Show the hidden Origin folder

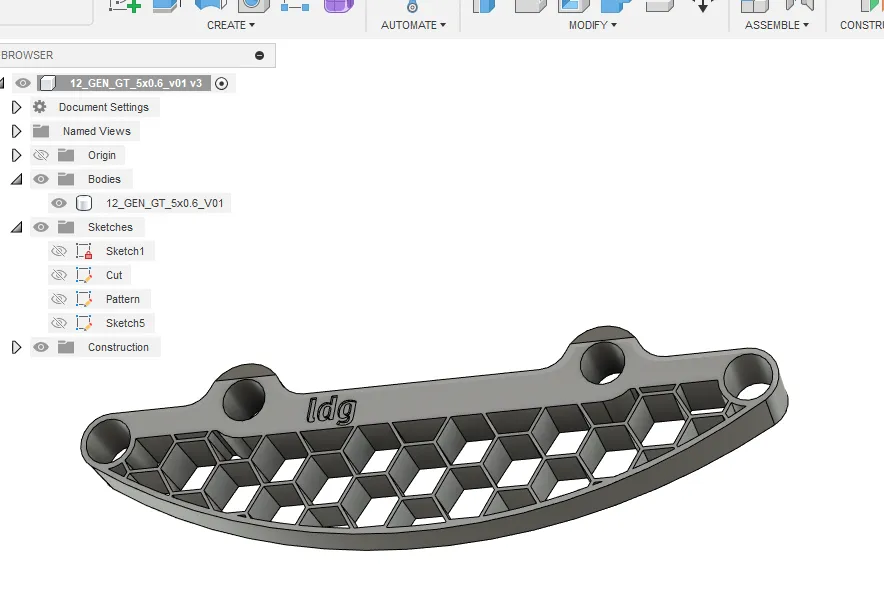point(41,155)
